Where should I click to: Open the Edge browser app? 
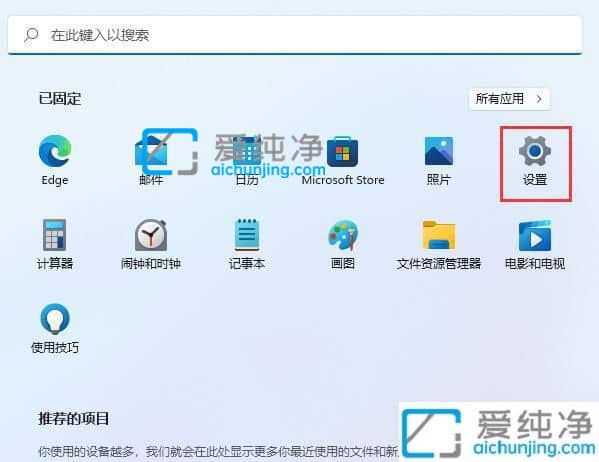[x=55, y=160]
